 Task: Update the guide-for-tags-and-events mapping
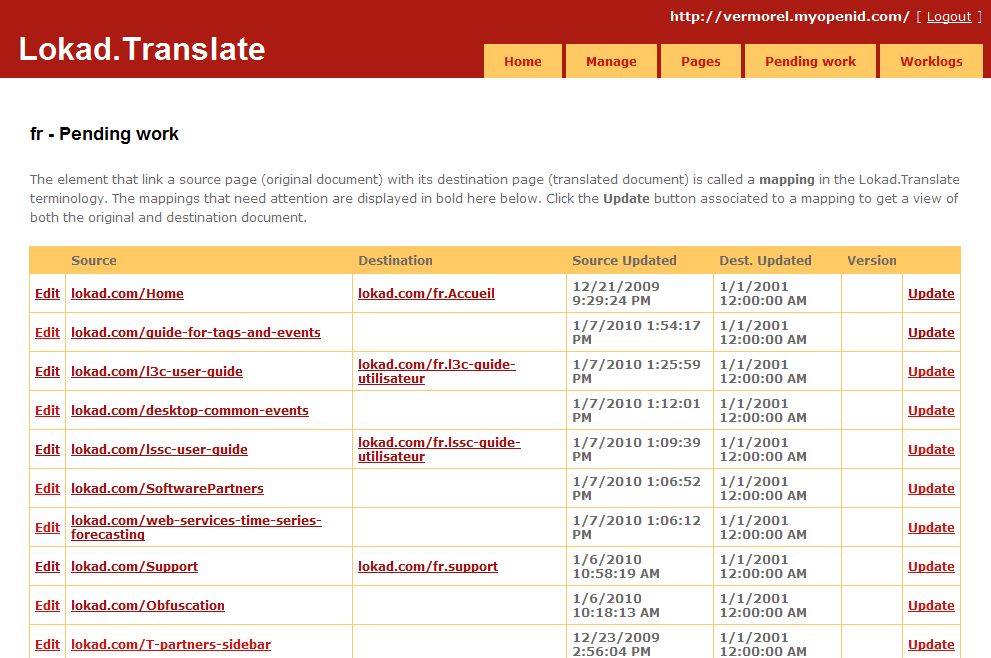click(931, 332)
